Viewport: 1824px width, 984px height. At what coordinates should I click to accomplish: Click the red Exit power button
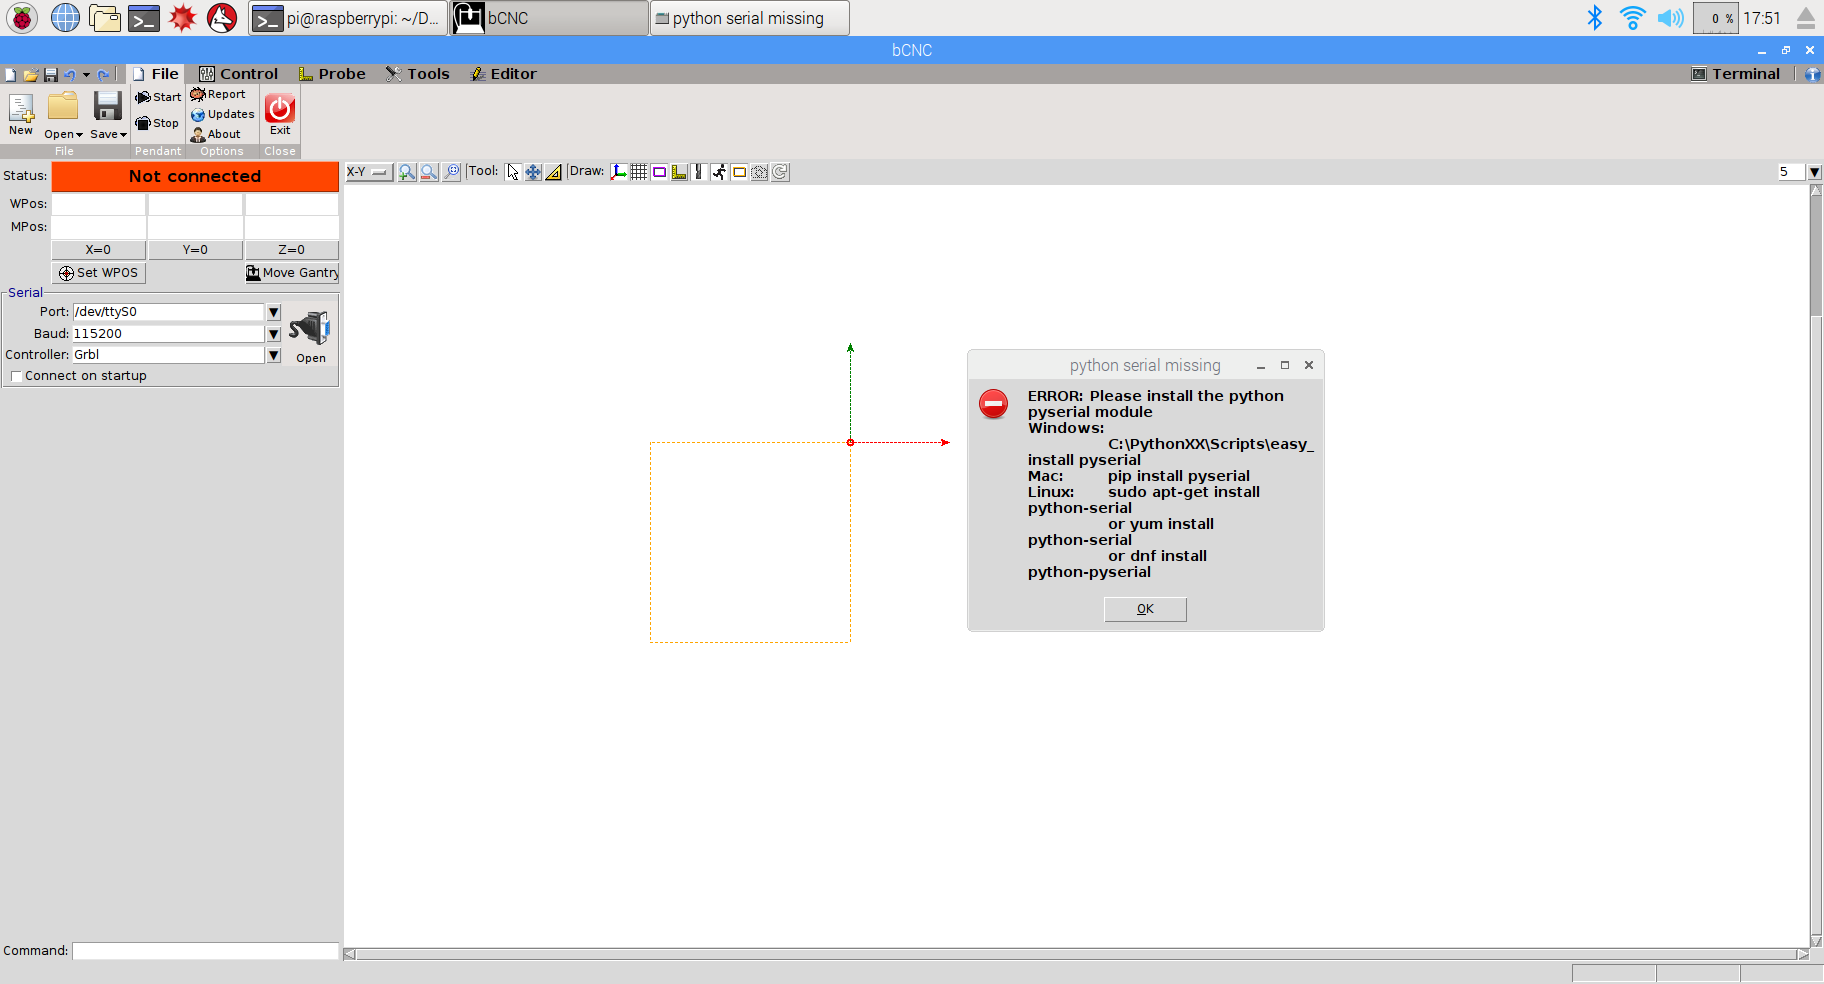pyautogui.click(x=280, y=108)
